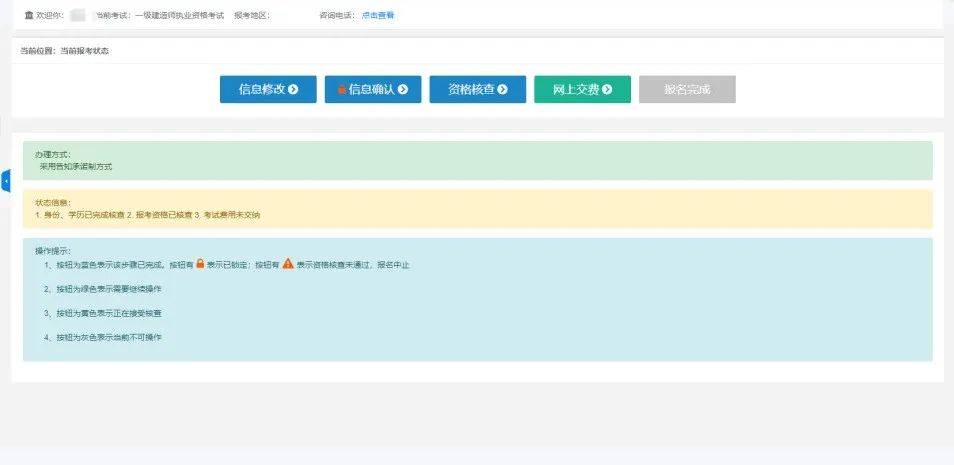Viewport: 954px width, 465px height.
Task: Click the exam name 一级建造师执业资格考试
Action: 179,15
